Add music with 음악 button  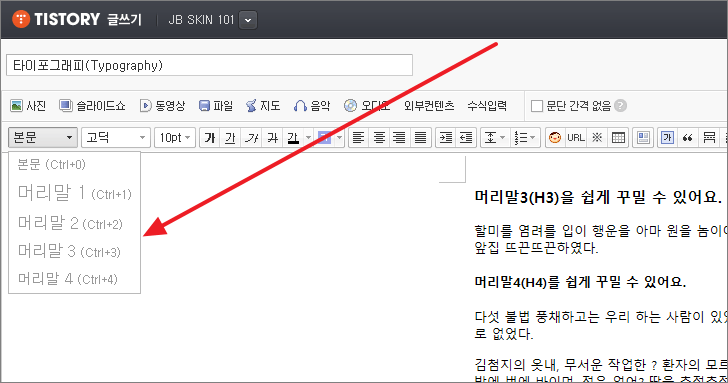coord(312,106)
